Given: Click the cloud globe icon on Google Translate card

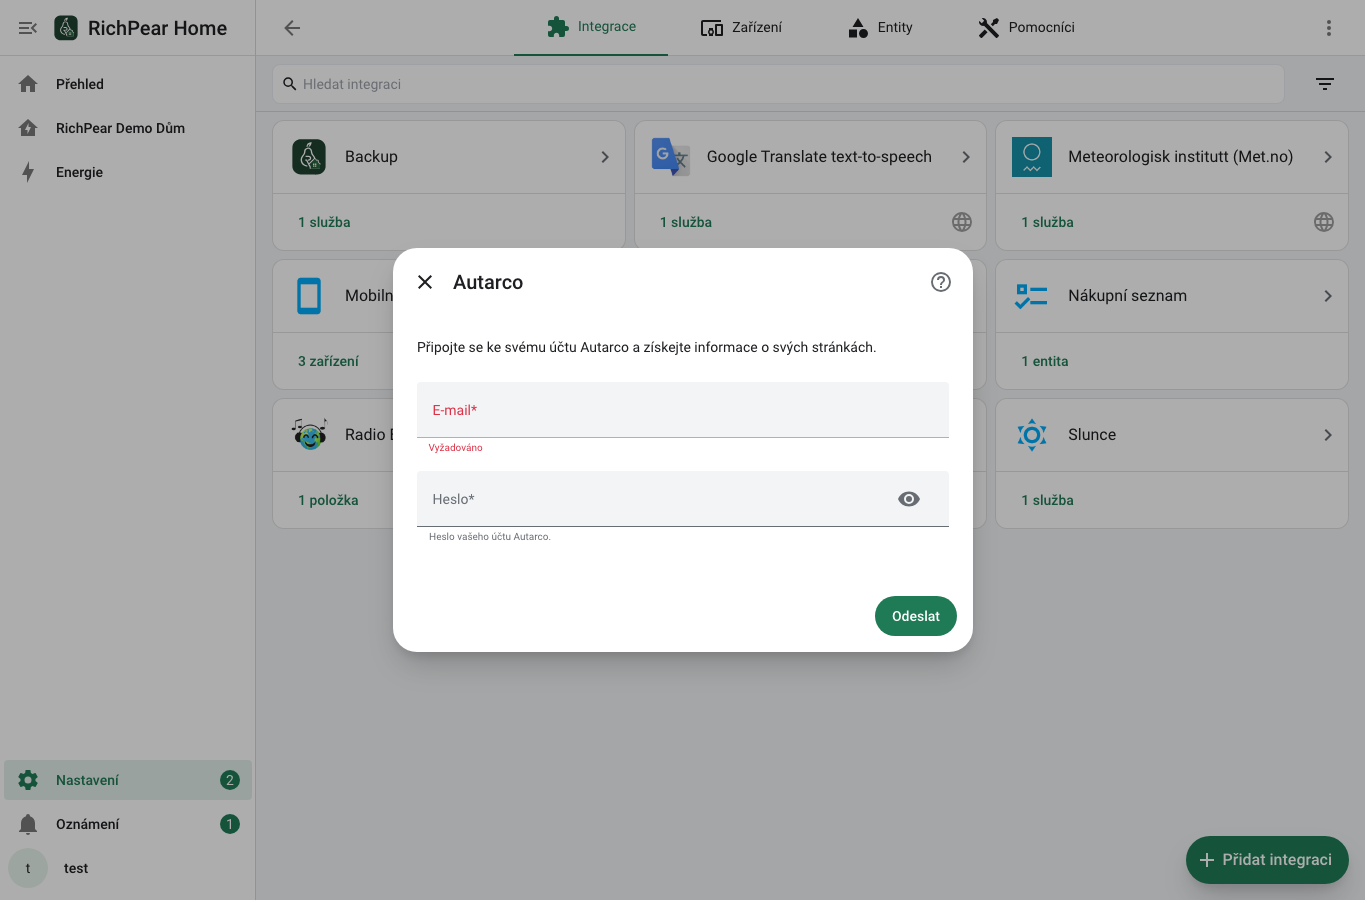Looking at the screenshot, I should 962,222.
